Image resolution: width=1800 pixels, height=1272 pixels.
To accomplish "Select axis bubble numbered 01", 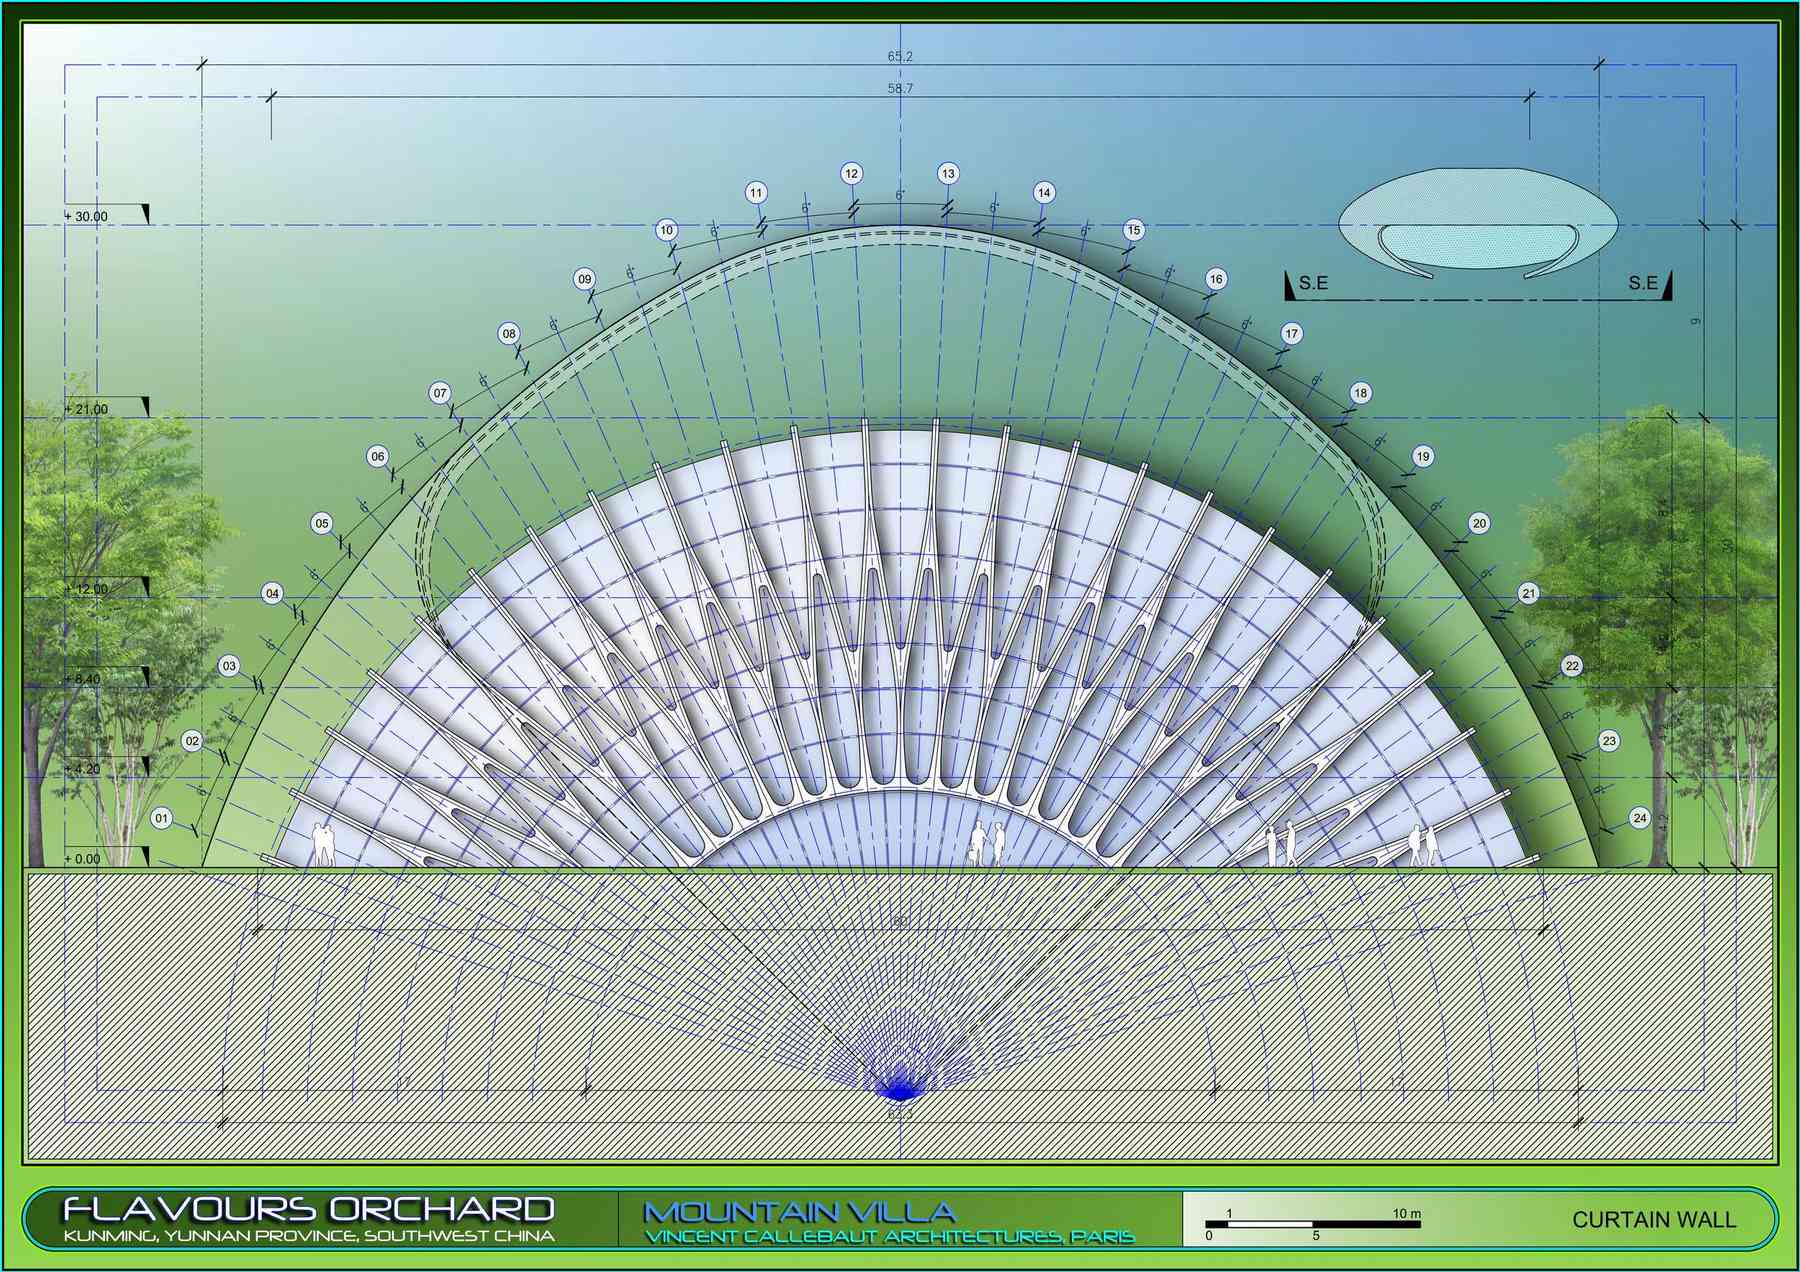I will [x=162, y=818].
